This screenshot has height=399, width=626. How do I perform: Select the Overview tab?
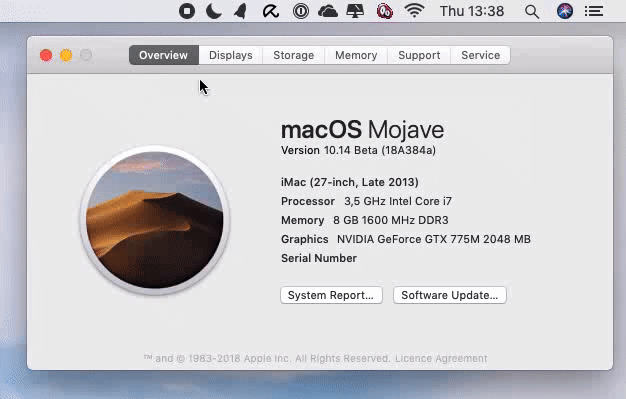click(x=164, y=55)
